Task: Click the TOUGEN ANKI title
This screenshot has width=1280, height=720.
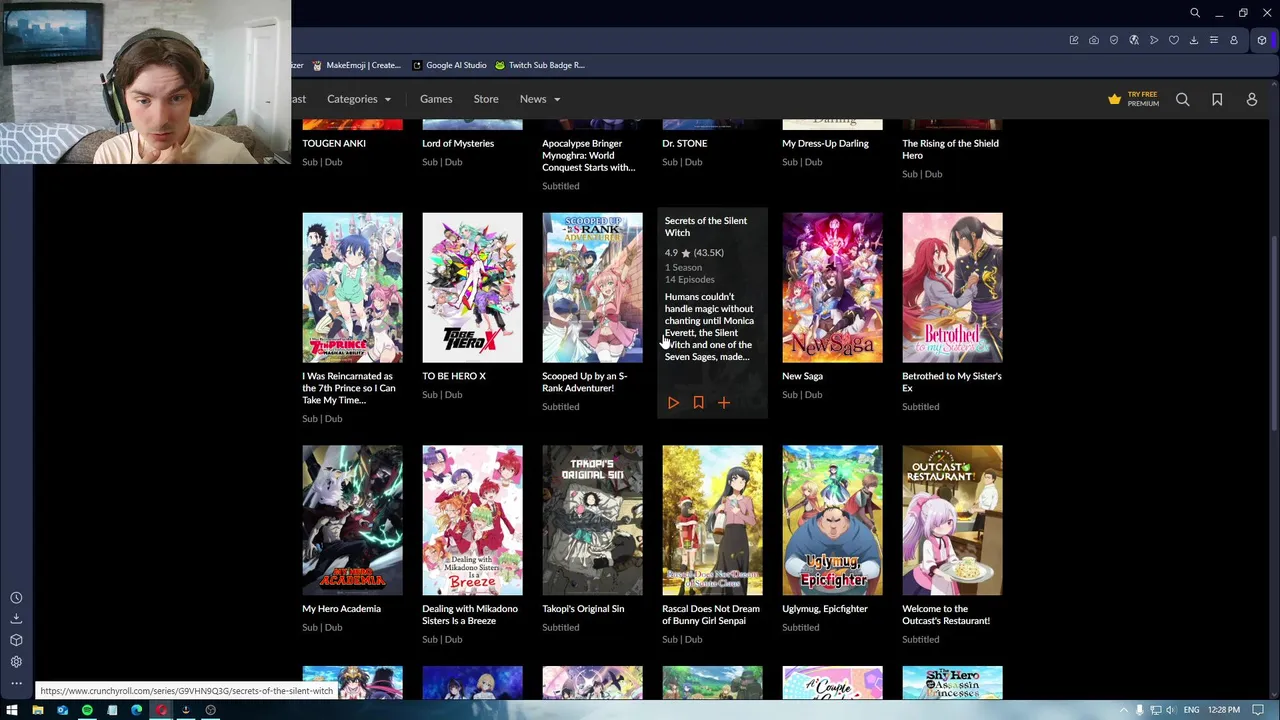Action: [x=334, y=143]
